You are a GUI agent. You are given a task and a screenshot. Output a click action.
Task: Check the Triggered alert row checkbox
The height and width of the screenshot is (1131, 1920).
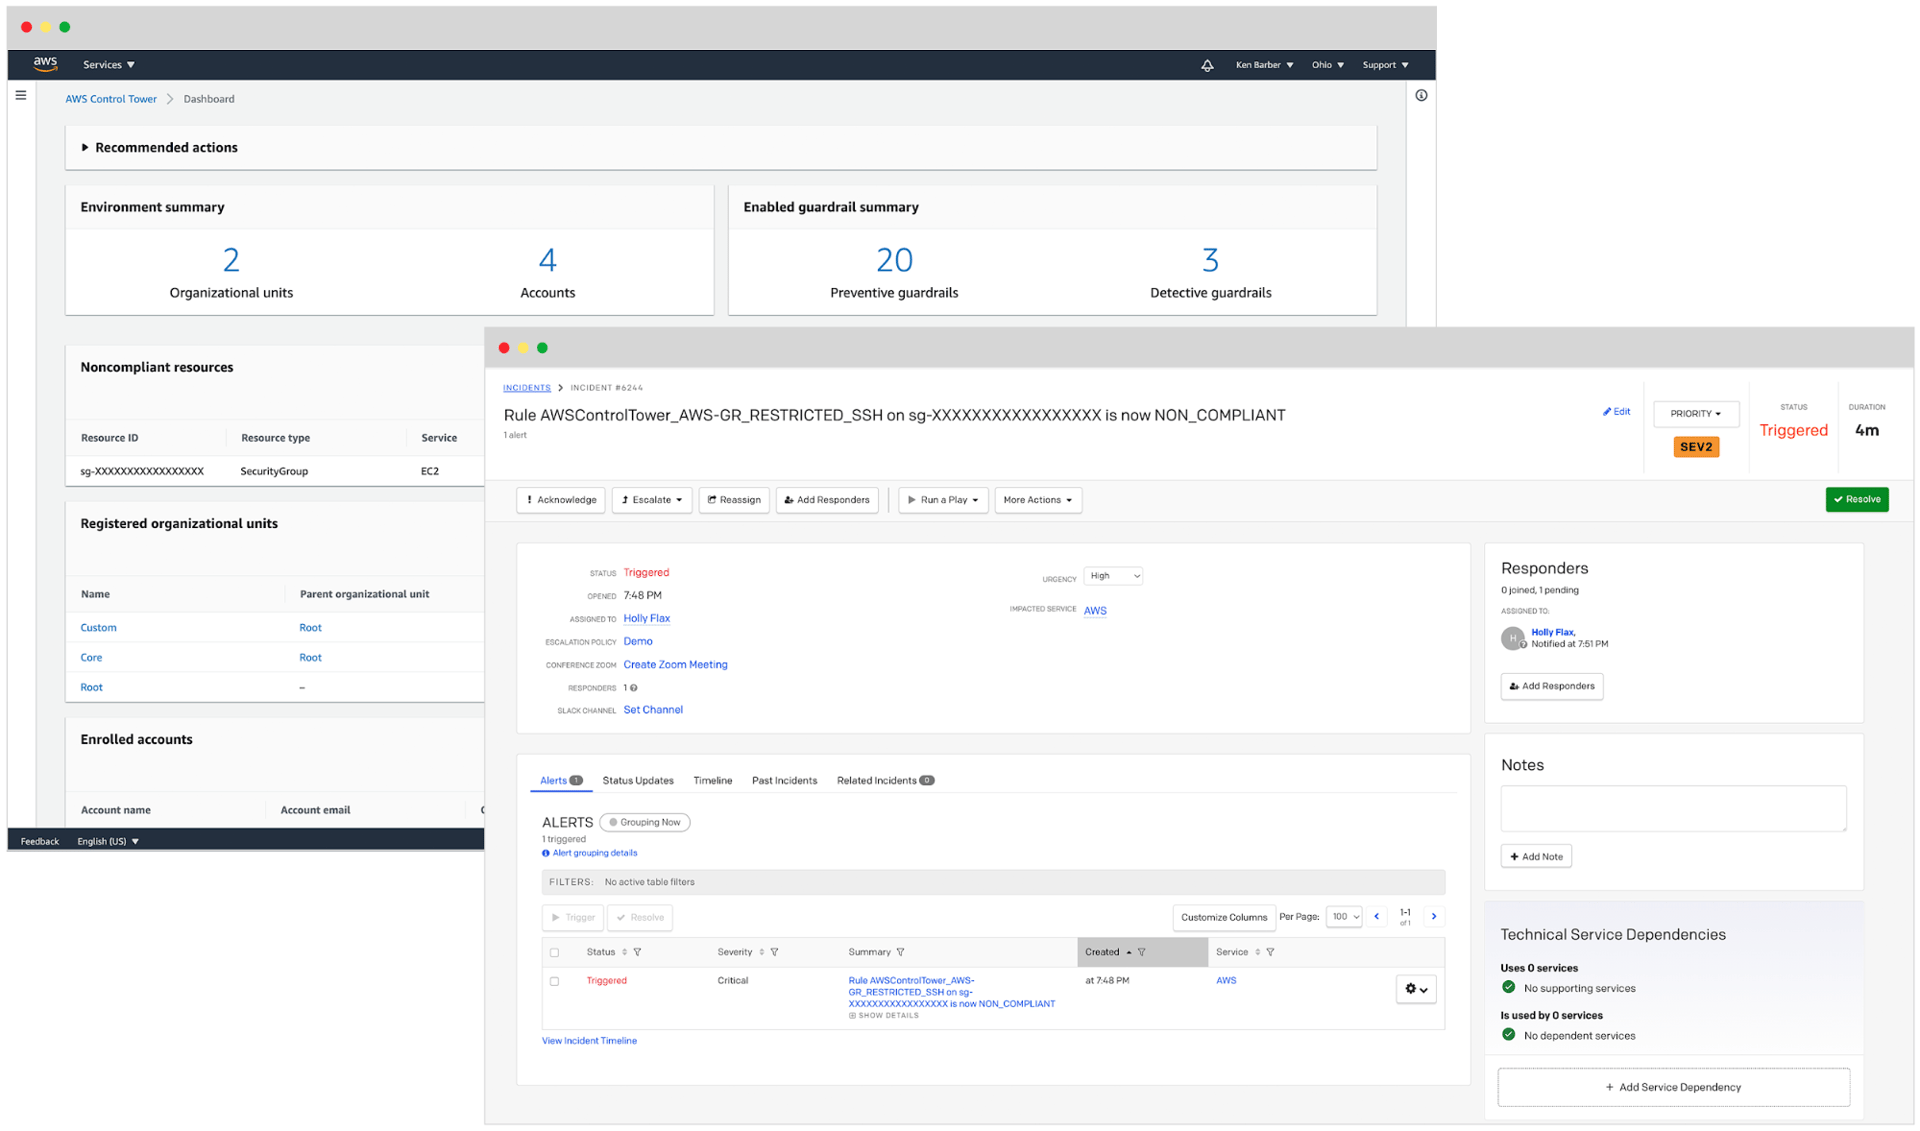click(x=555, y=981)
